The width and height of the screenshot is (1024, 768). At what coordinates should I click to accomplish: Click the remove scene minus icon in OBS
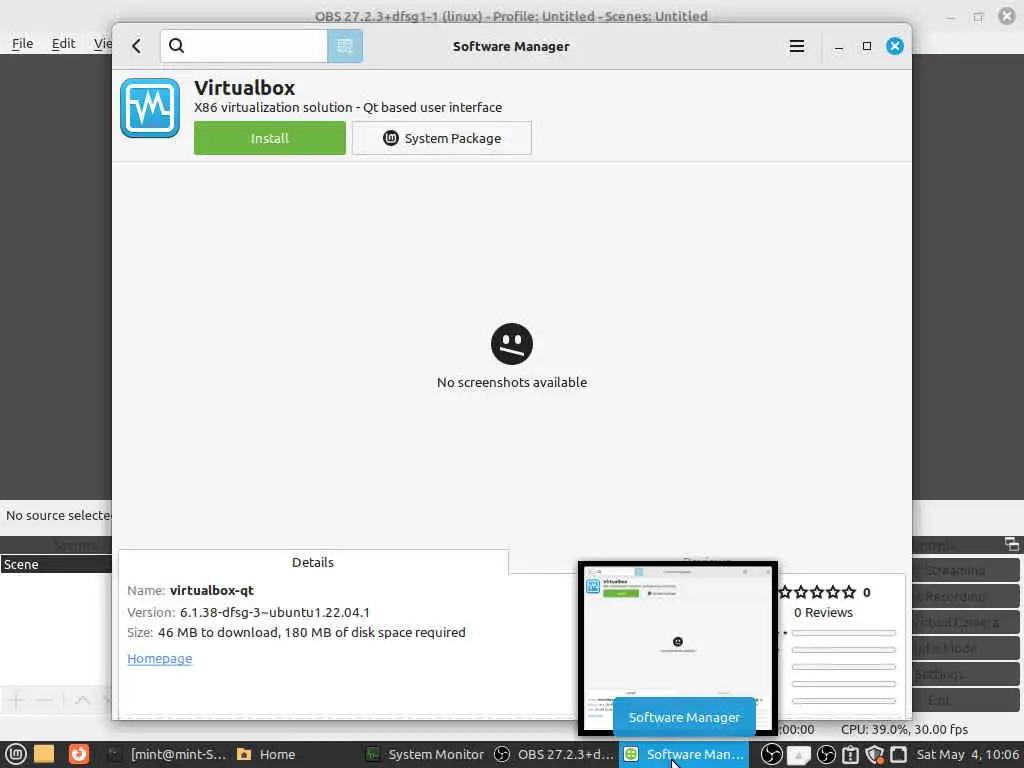[x=44, y=700]
